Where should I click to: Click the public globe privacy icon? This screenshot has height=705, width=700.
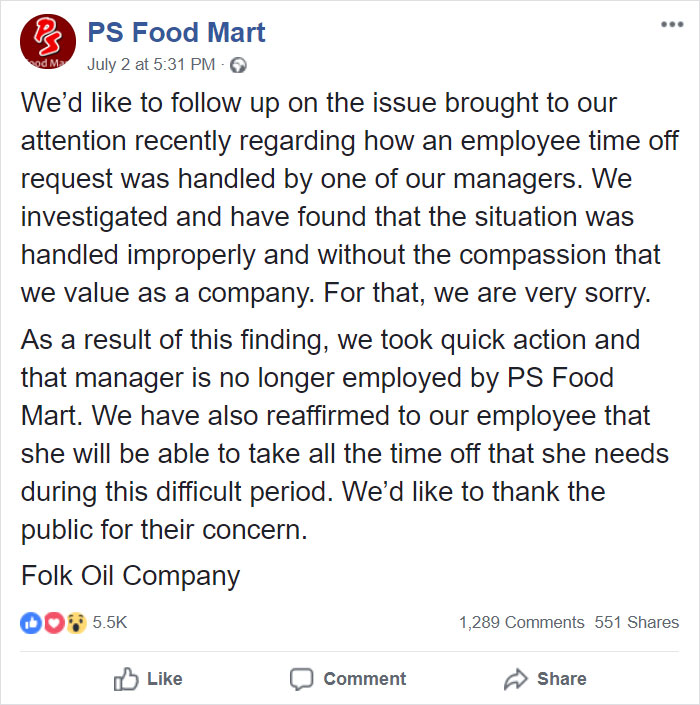[237, 66]
